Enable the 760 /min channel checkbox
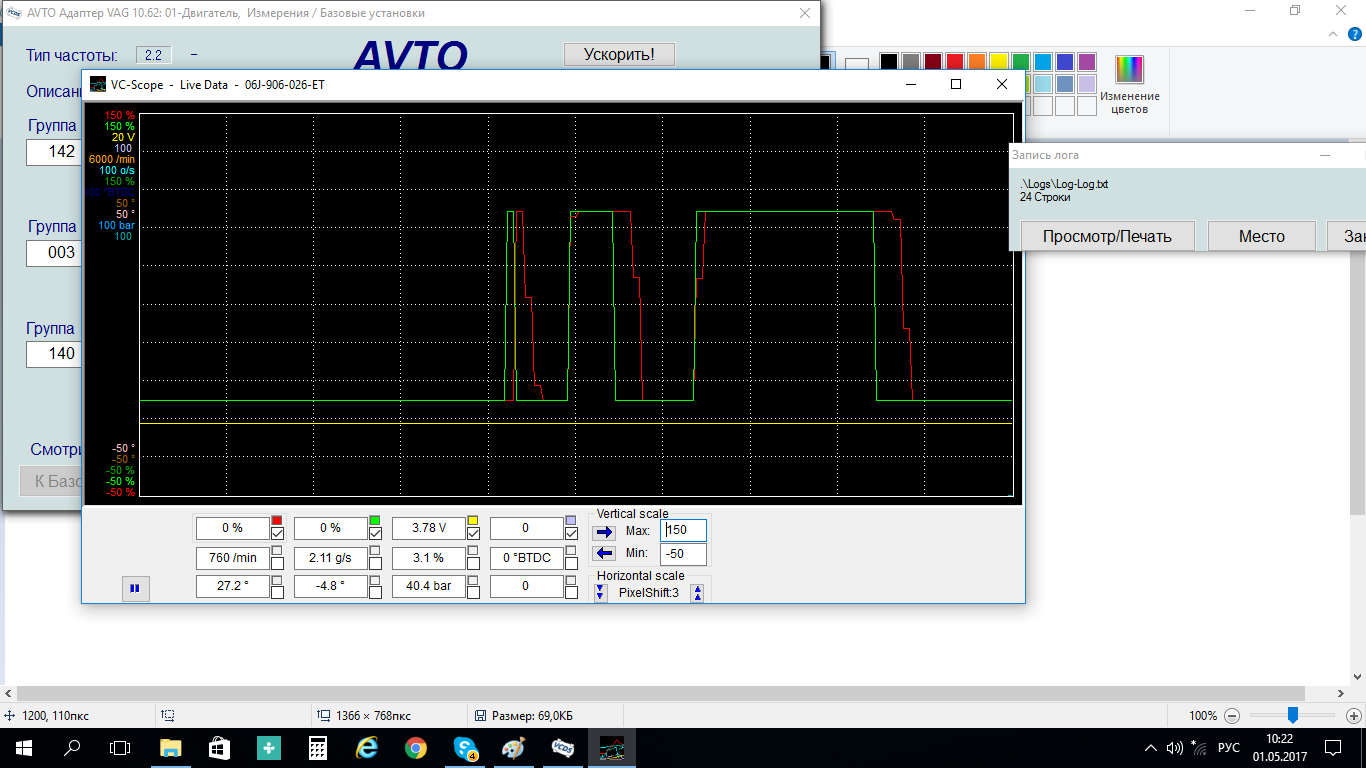The height and width of the screenshot is (768, 1366). 277,563
